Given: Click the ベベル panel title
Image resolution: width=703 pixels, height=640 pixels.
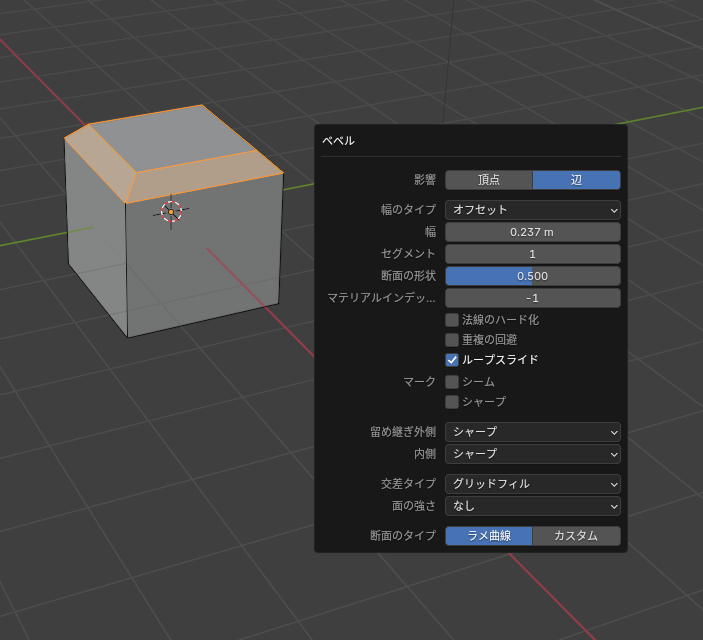Looking at the screenshot, I should click(338, 141).
